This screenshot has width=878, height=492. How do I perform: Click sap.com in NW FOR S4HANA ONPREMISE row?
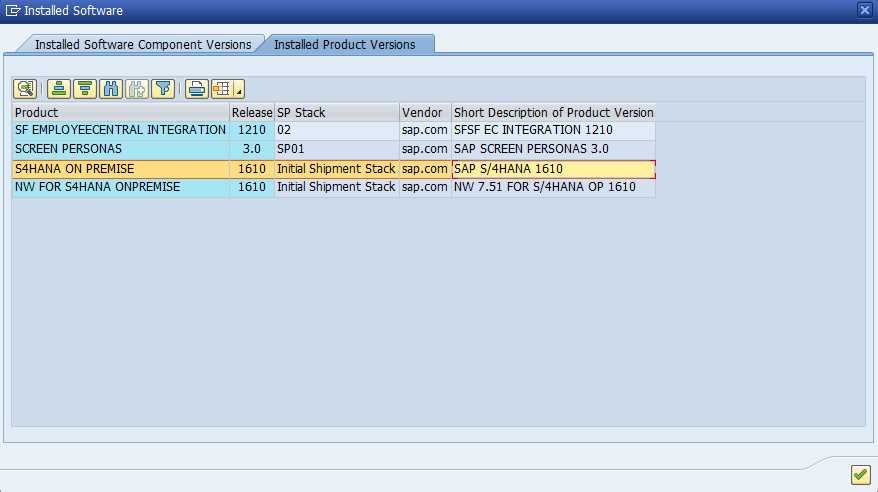tap(425, 187)
